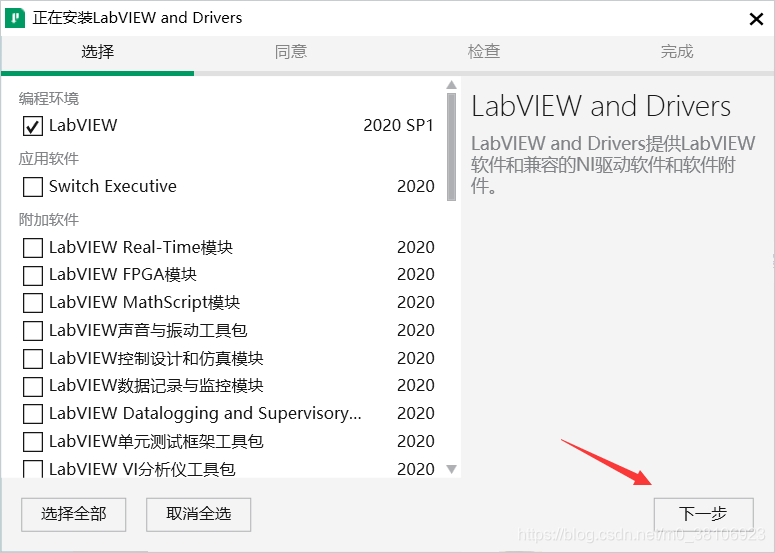Uncheck the LabVIEW 2020 SP1 checkbox
The width and height of the screenshot is (775, 553).
tap(33, 126)
